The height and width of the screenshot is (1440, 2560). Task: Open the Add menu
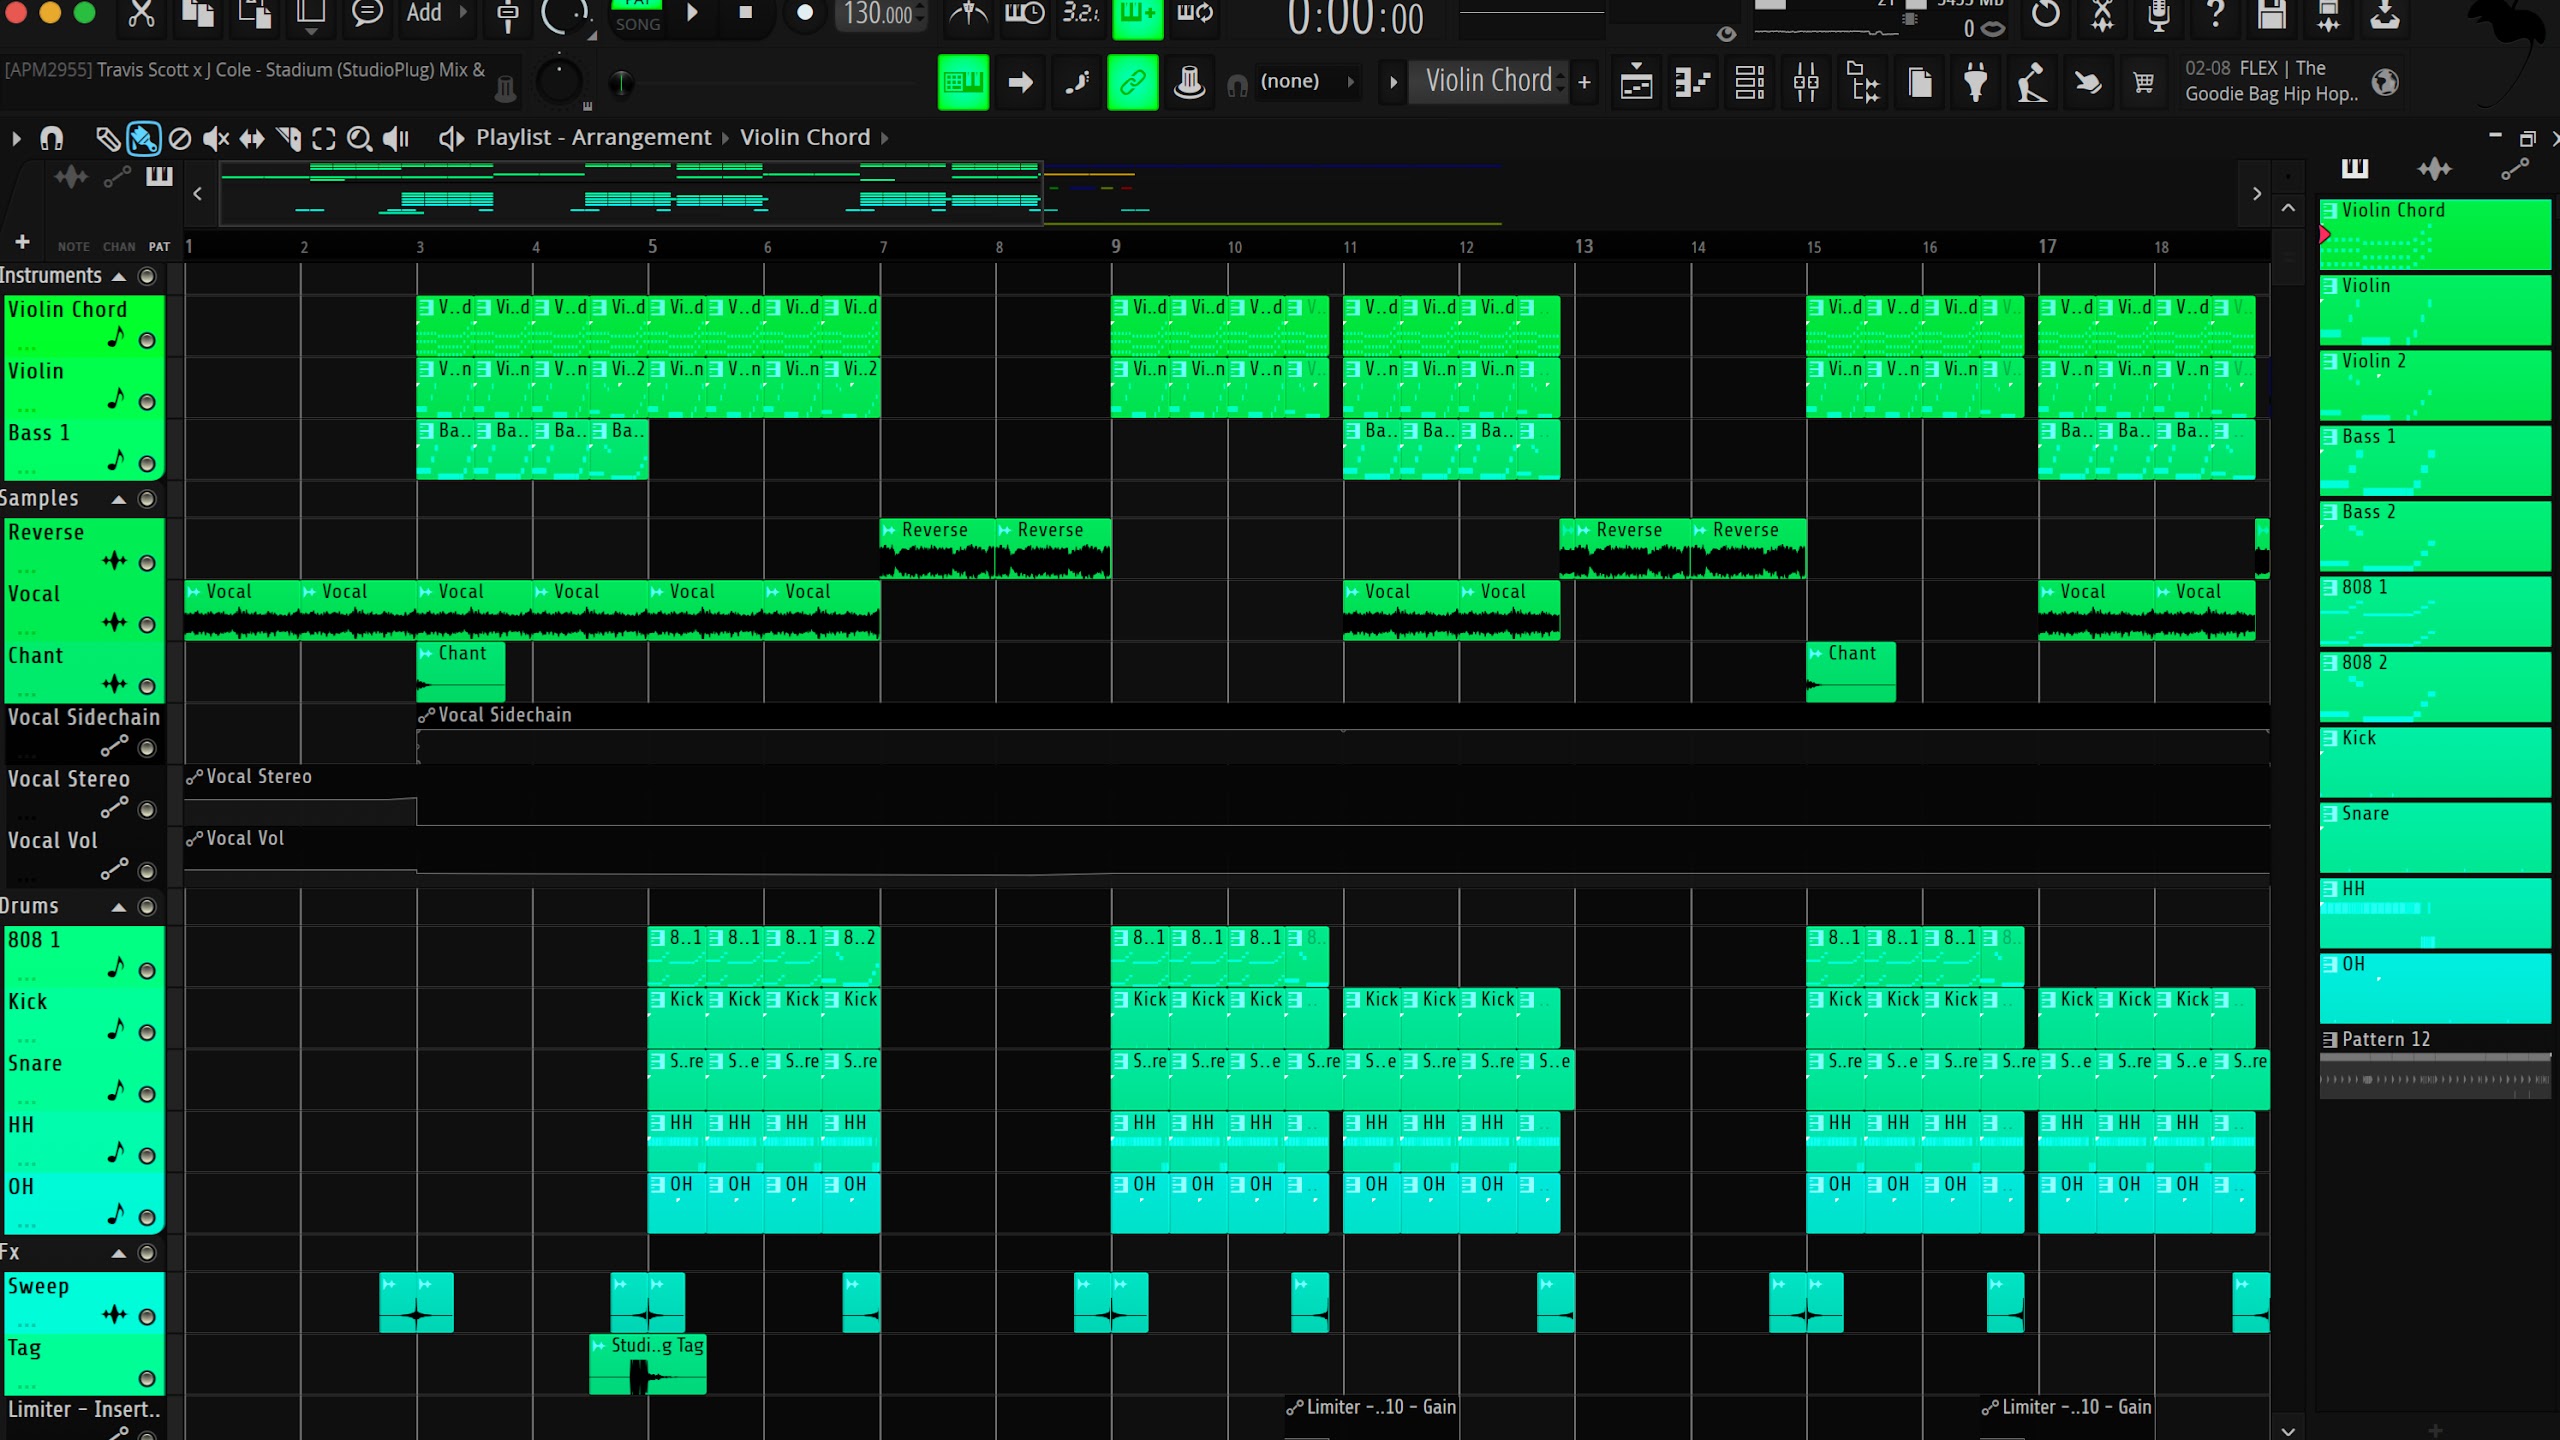424,14
